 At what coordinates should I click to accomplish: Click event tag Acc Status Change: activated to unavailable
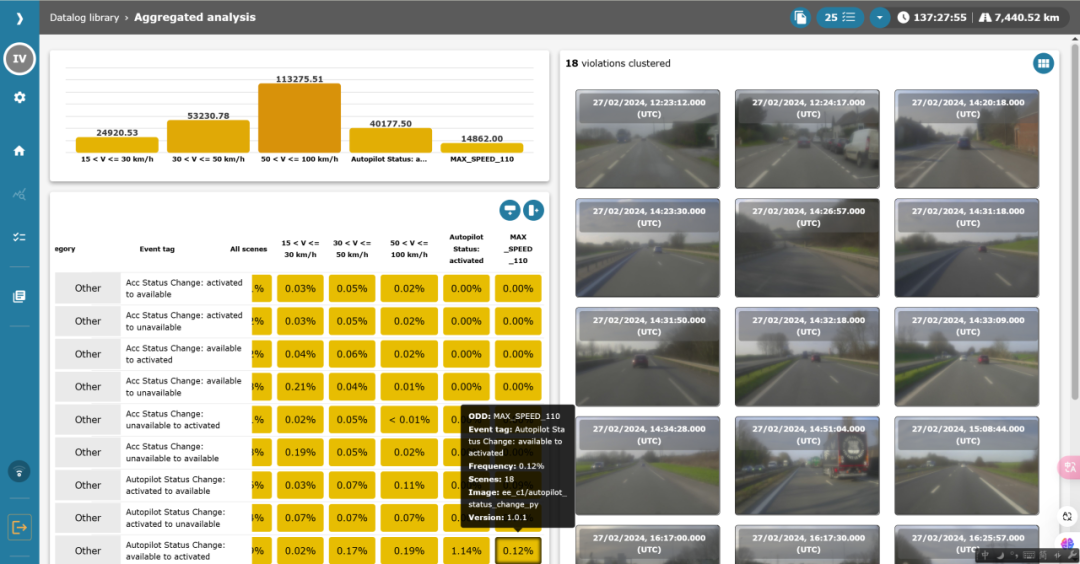[x=184, y=321]
